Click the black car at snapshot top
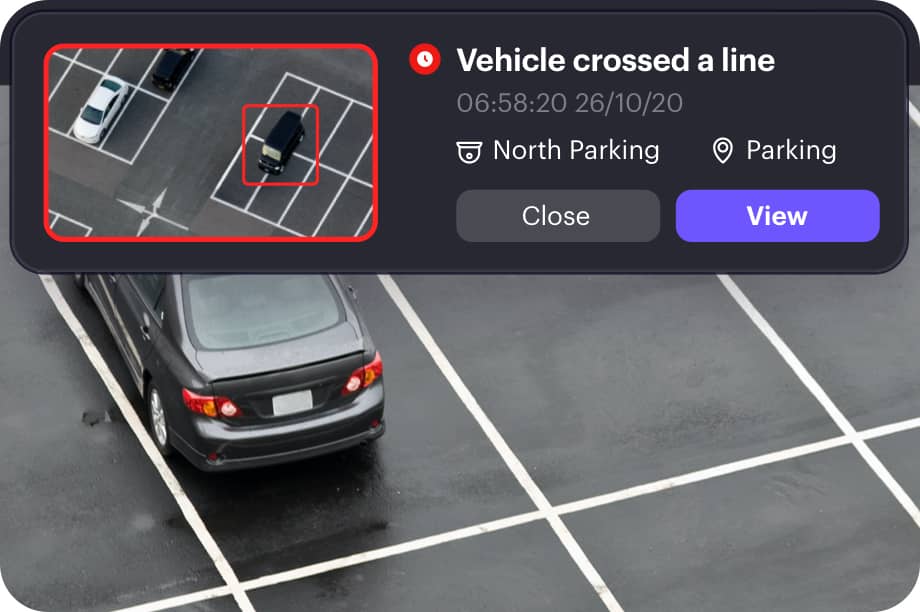Screen dimensions: 920x612 pyautogui.click(x=173, y=67)
